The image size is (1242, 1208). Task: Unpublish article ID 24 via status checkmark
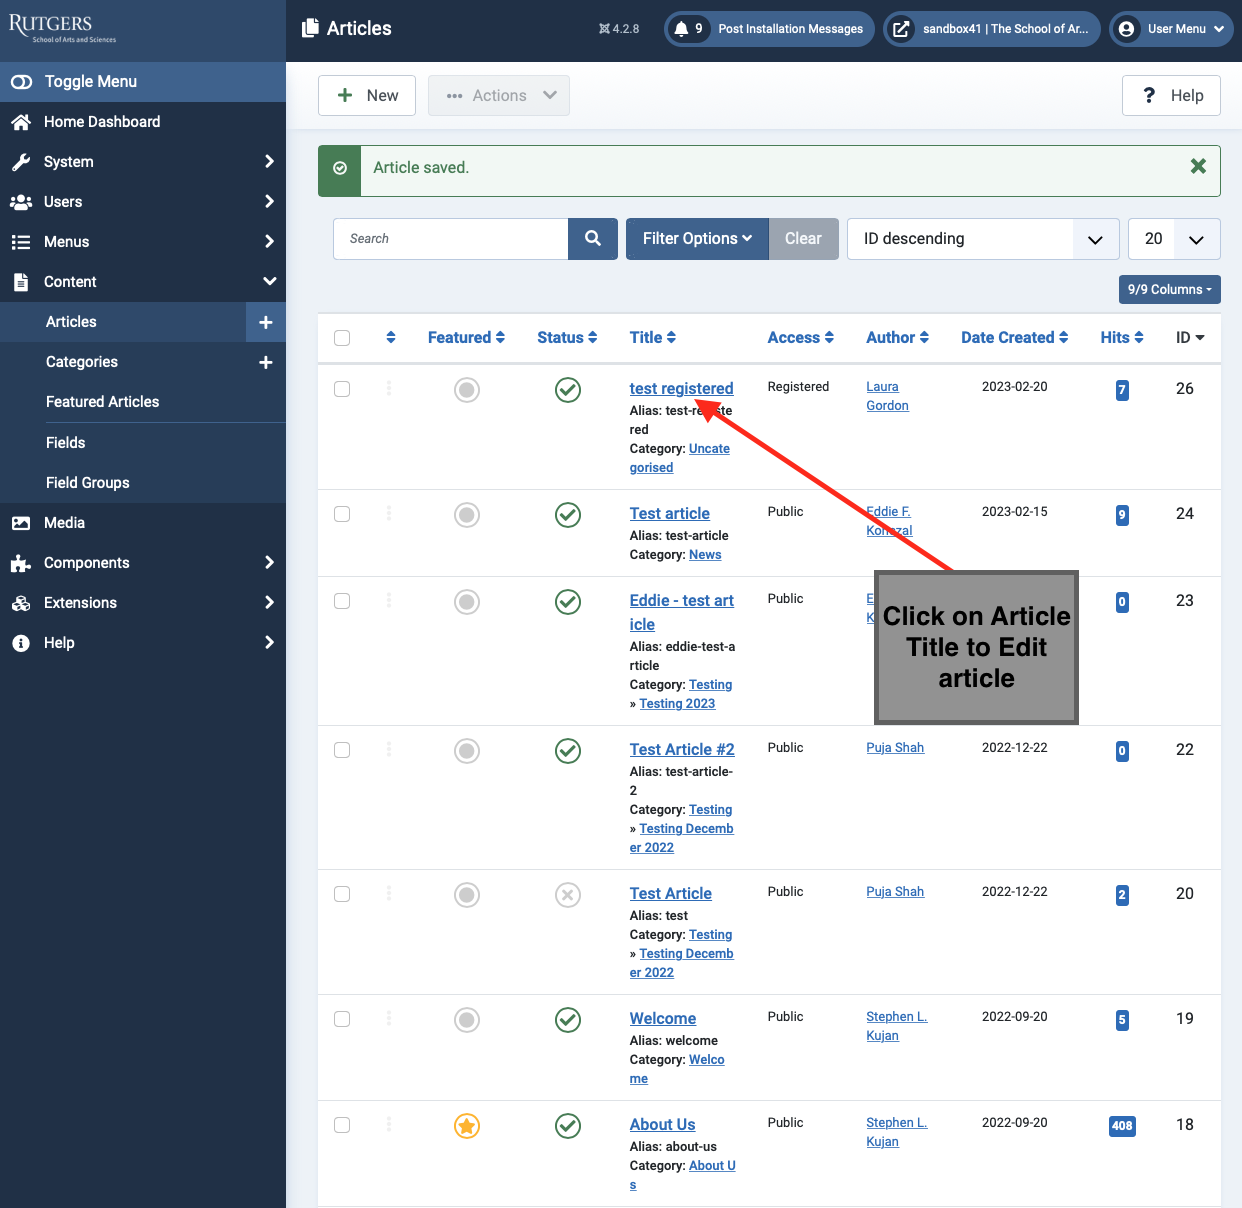568,515
